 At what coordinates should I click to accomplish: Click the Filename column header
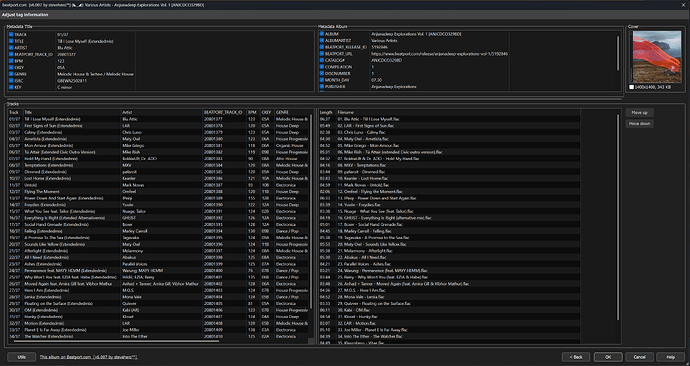[458, 112]
